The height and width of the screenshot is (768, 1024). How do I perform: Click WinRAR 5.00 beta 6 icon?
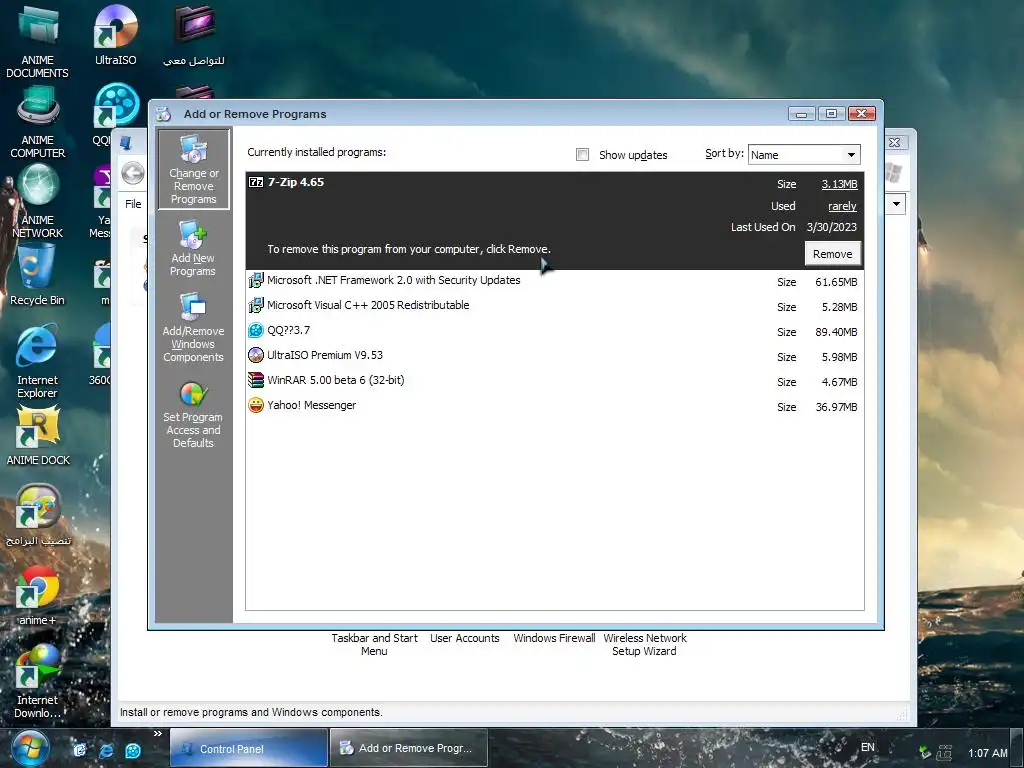coord(256,380)
